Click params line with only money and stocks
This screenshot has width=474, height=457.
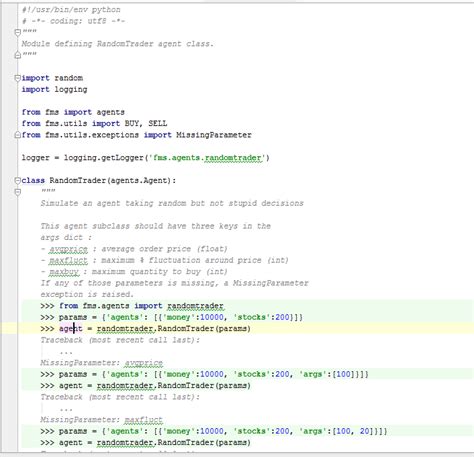pos(171,317)
